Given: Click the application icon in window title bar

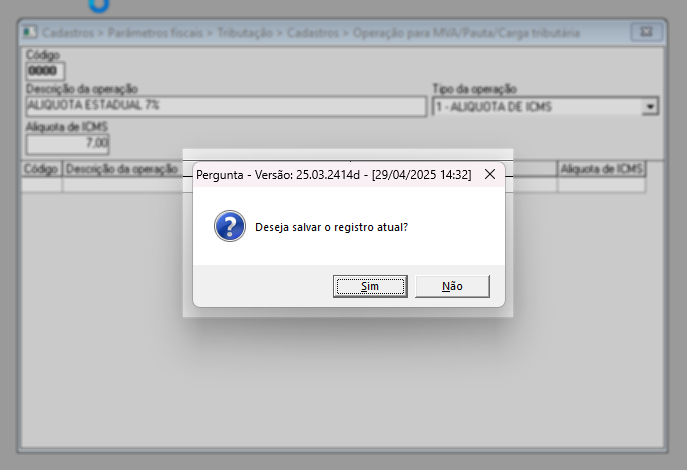Looking at the screenshot, I should [30, 32].
